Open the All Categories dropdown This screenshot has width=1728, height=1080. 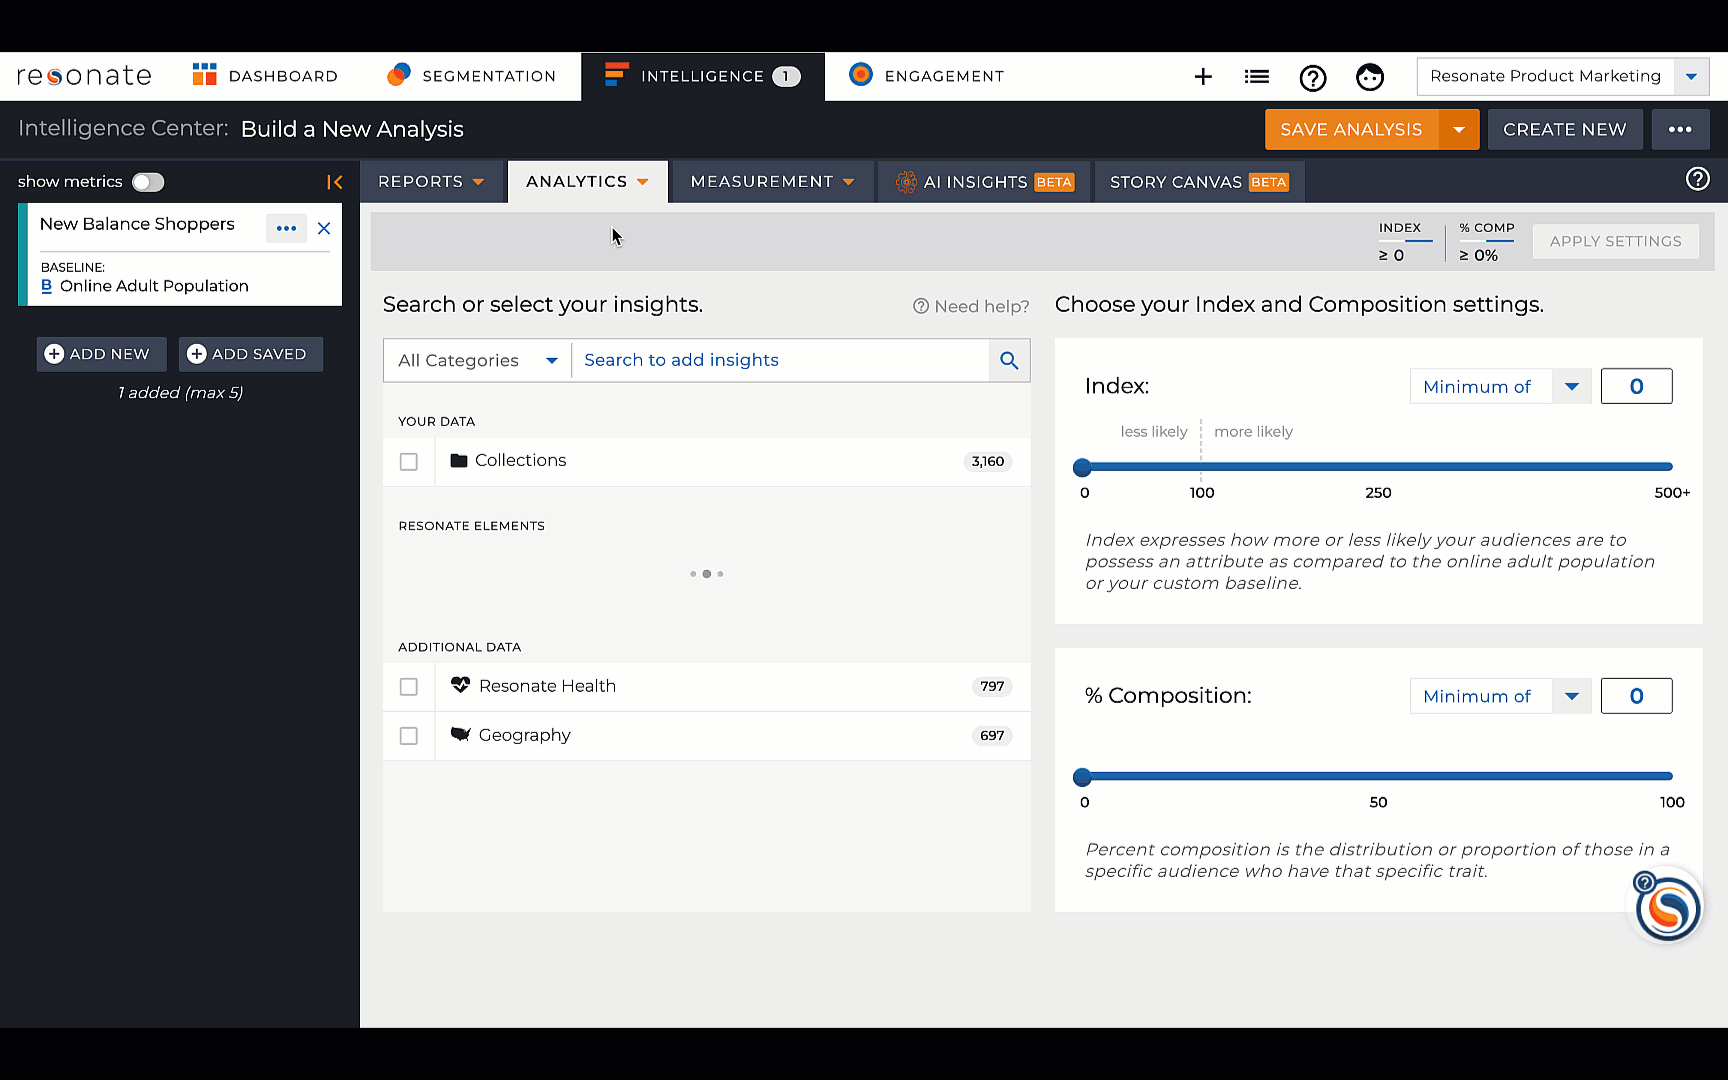coord(477,360)
